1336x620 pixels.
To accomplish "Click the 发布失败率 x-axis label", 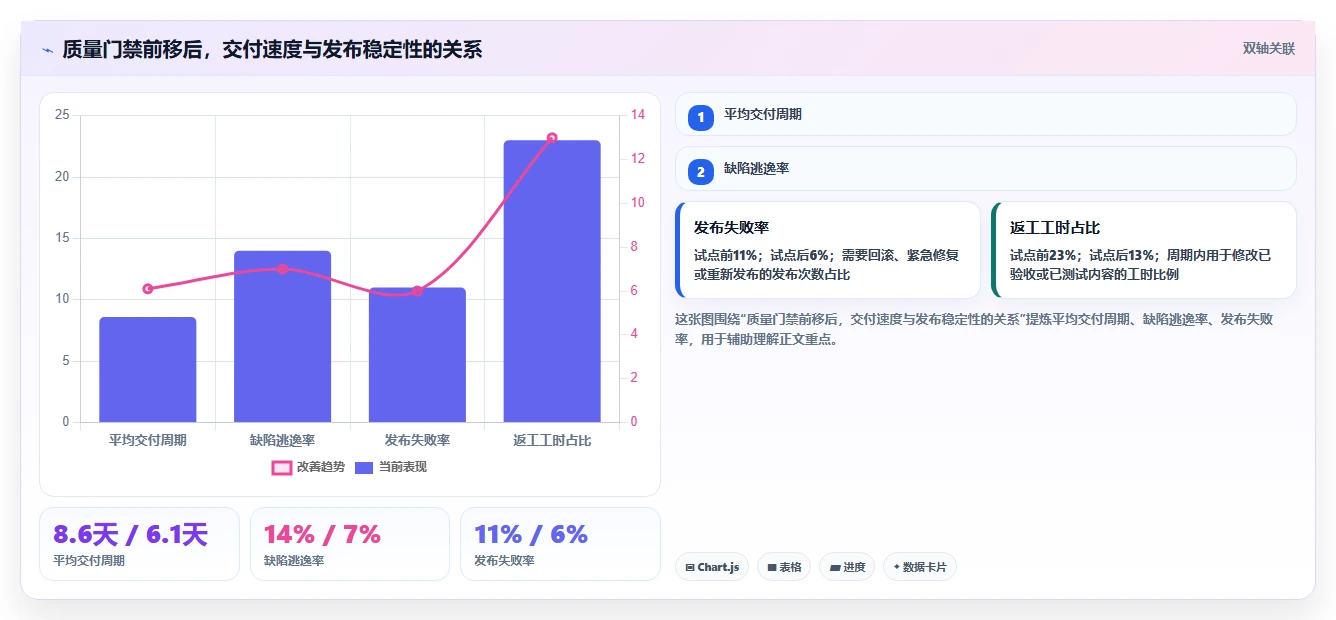I will point(417,440).
